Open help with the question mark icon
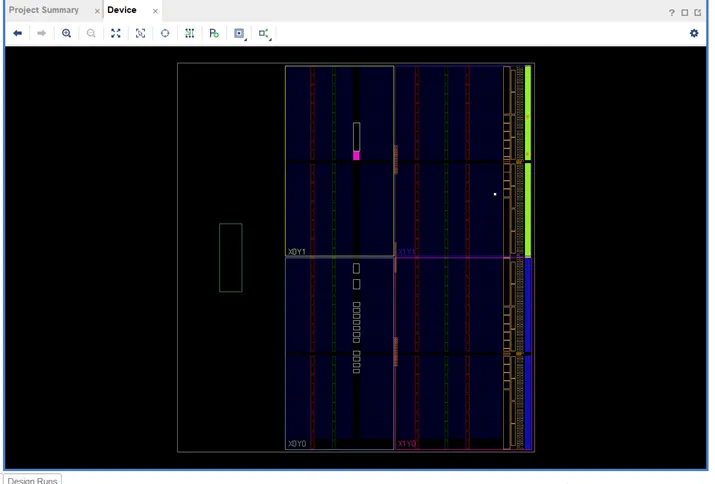 tap(671, 12)
